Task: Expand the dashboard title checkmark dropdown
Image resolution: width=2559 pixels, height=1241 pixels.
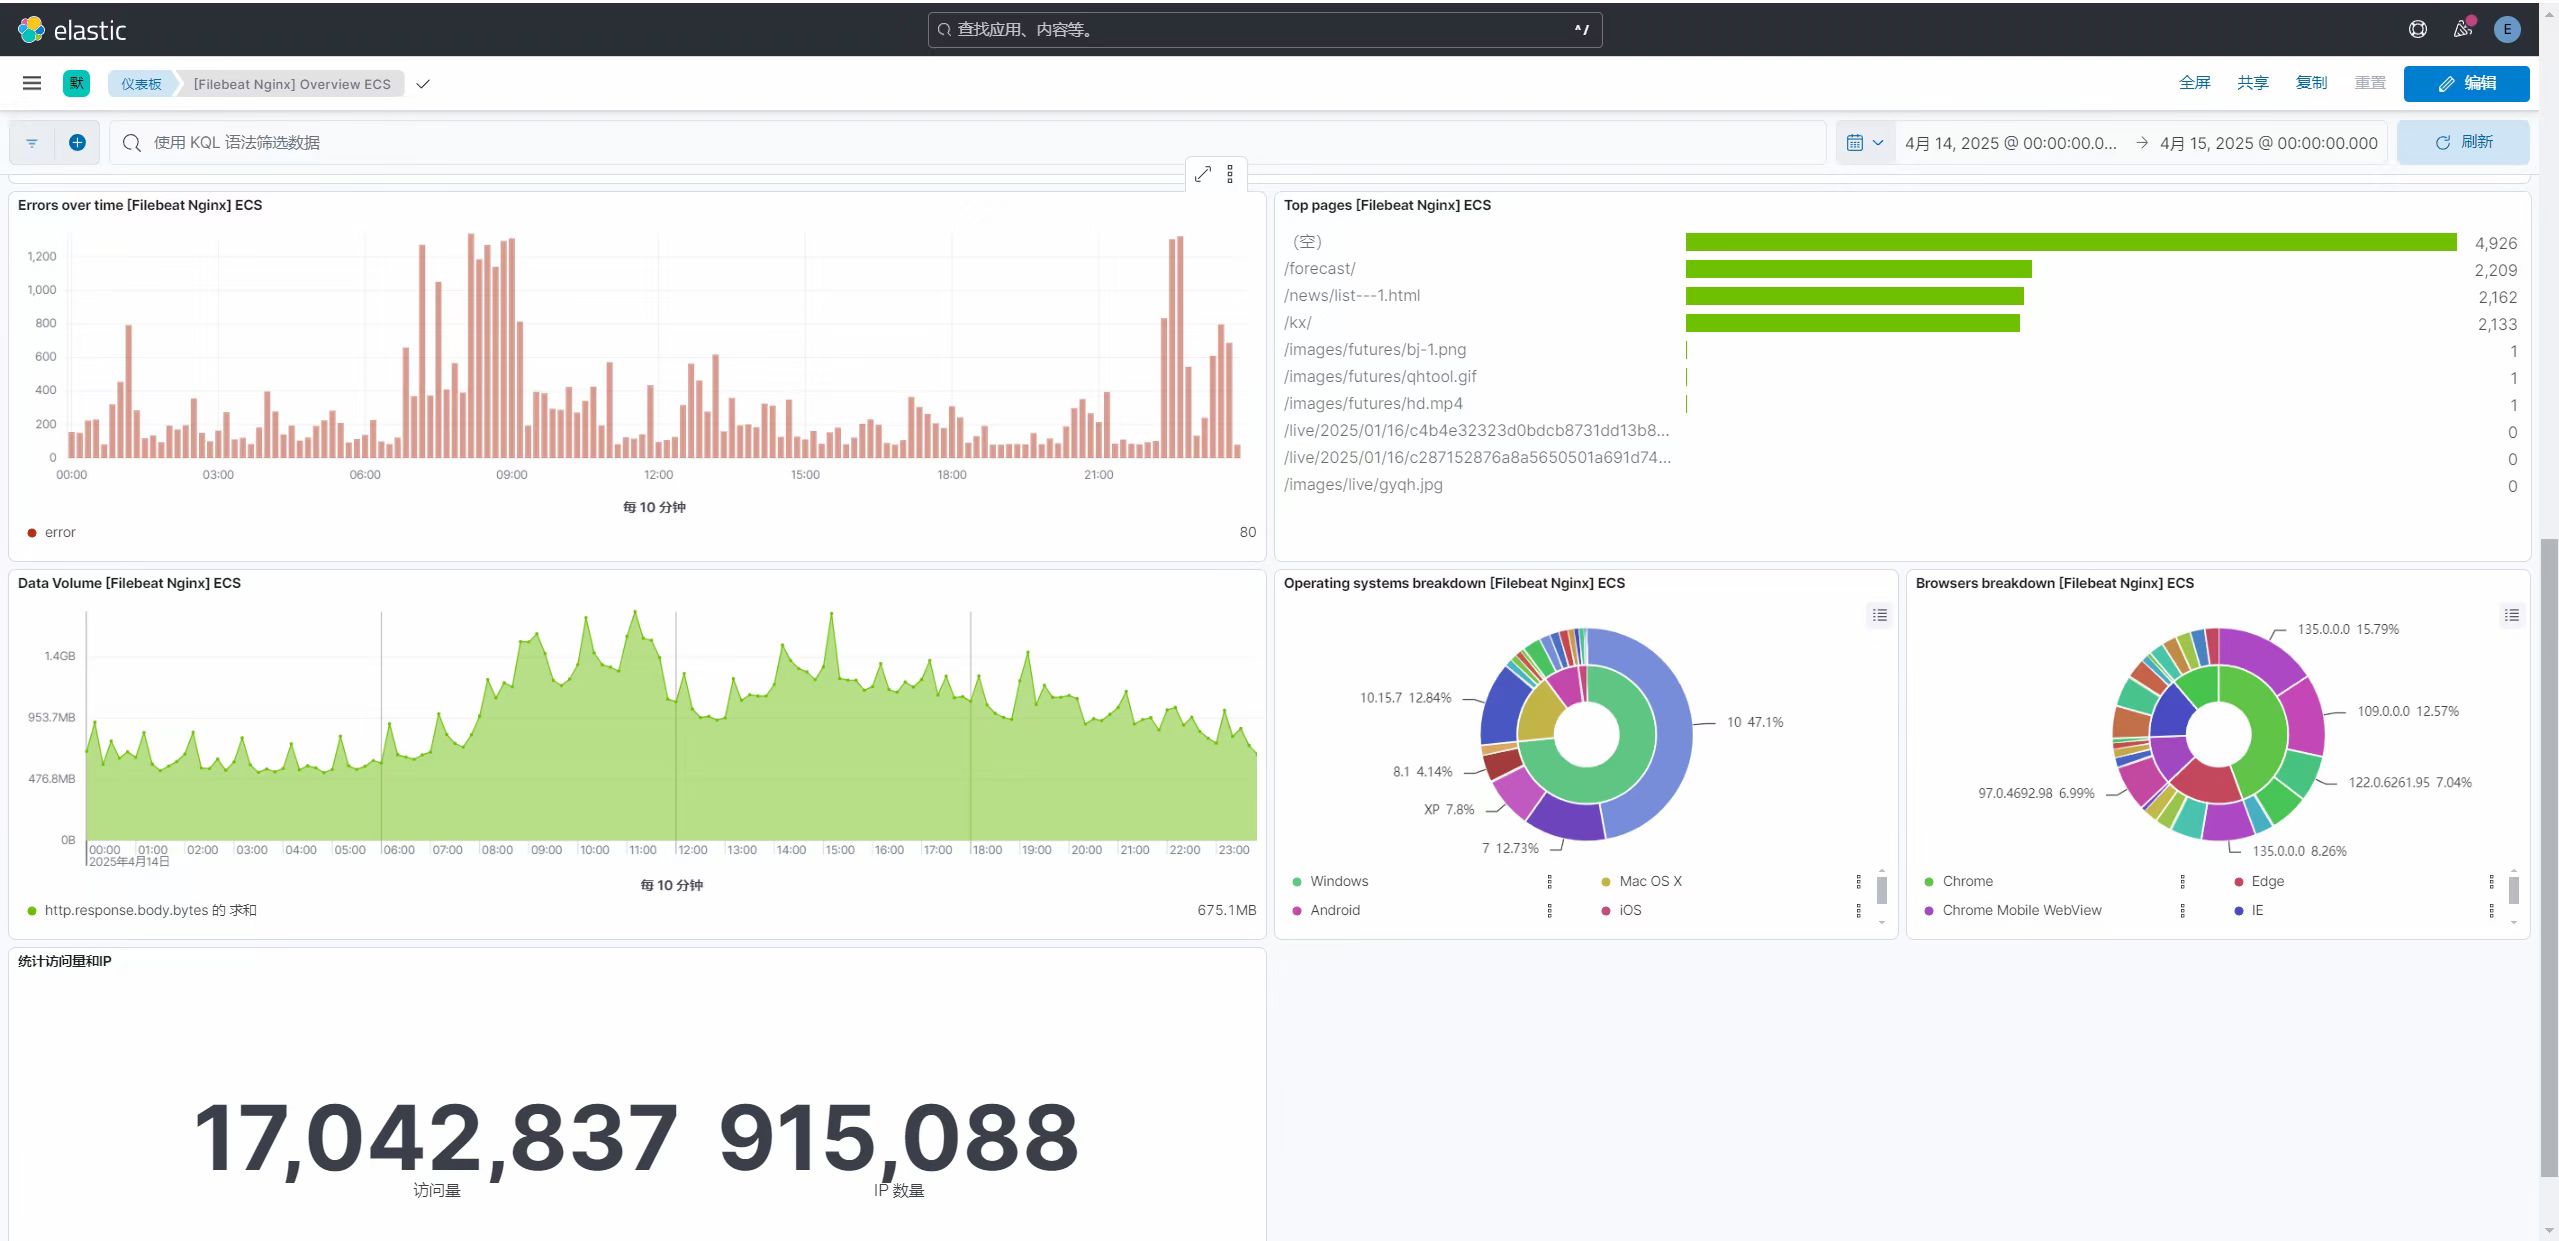Action: (423, 84)
